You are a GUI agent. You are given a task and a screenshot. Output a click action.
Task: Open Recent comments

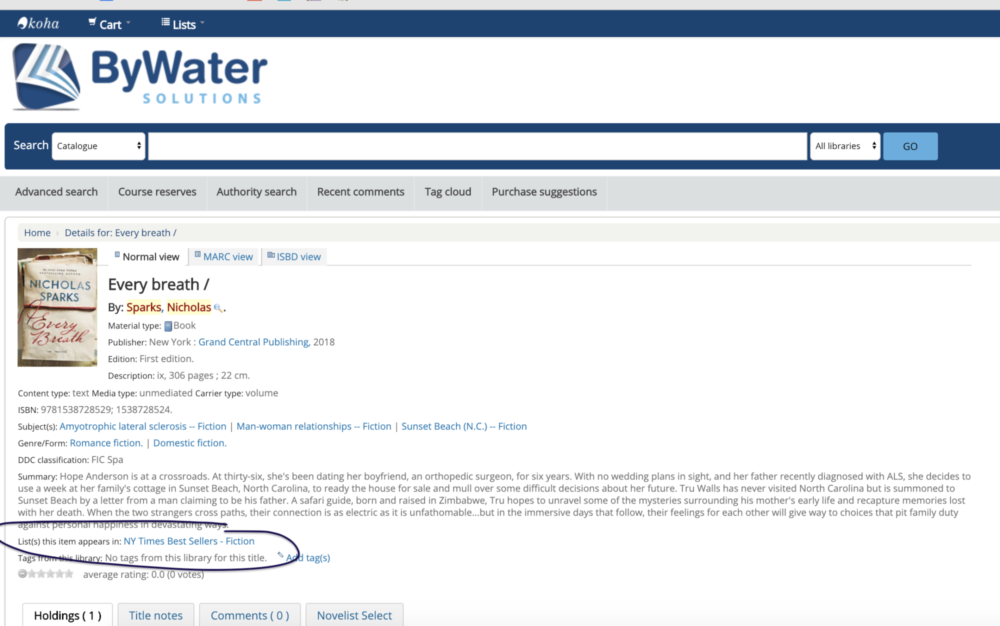click(x=360, y=192)
